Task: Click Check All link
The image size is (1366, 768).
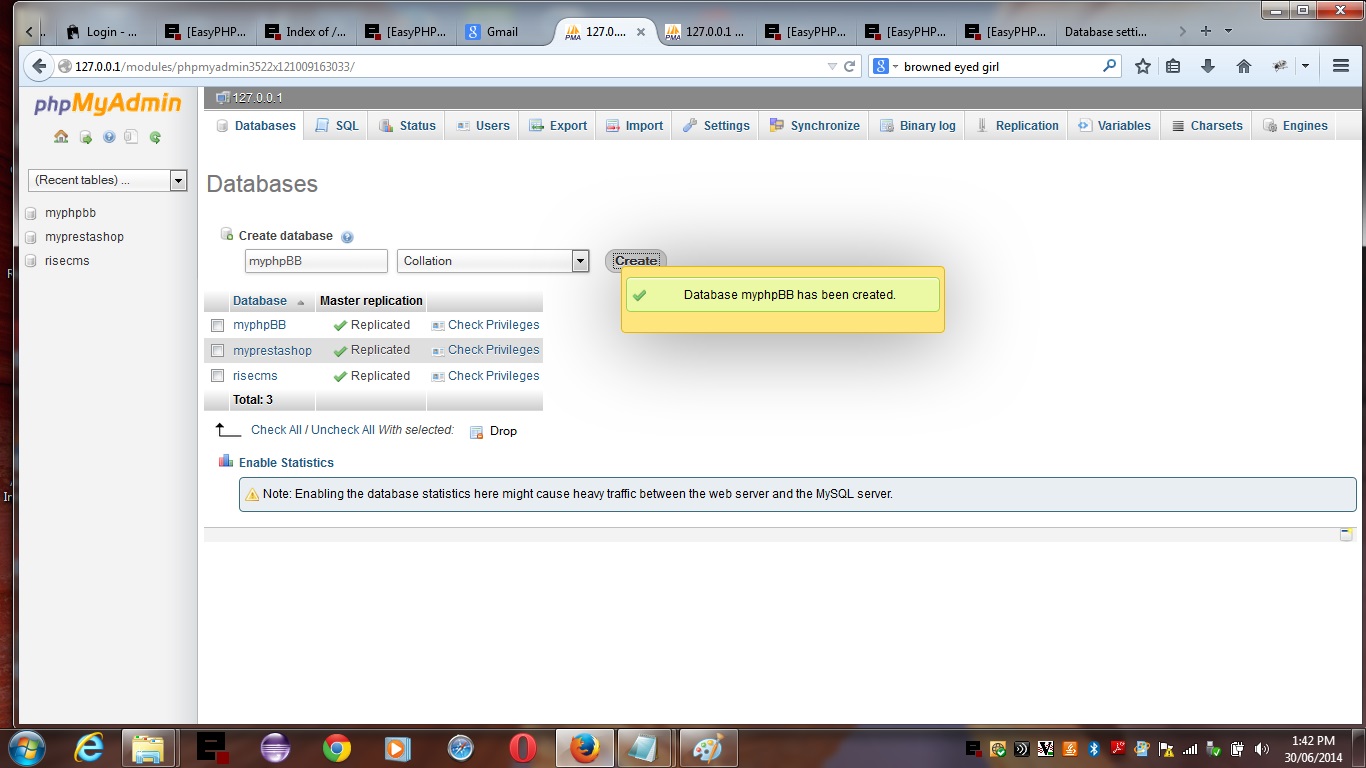Action: (276, 430)
